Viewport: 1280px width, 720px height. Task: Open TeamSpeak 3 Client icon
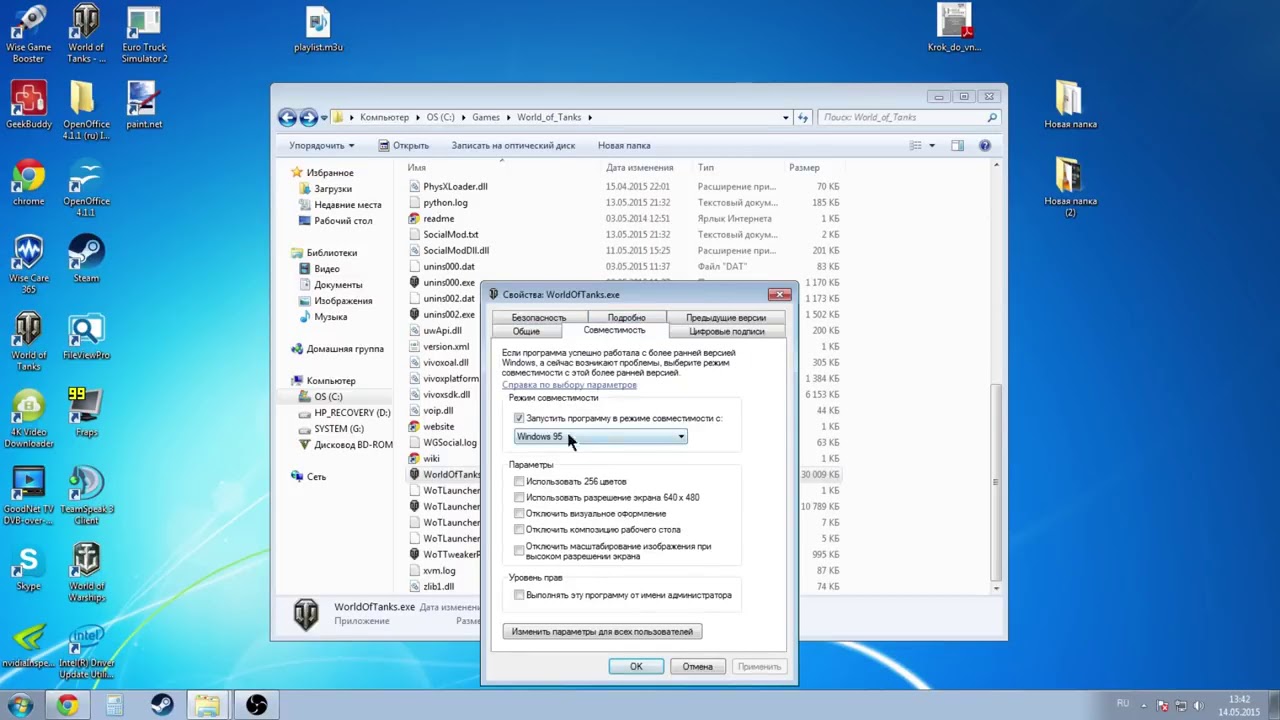pos(86,495)
